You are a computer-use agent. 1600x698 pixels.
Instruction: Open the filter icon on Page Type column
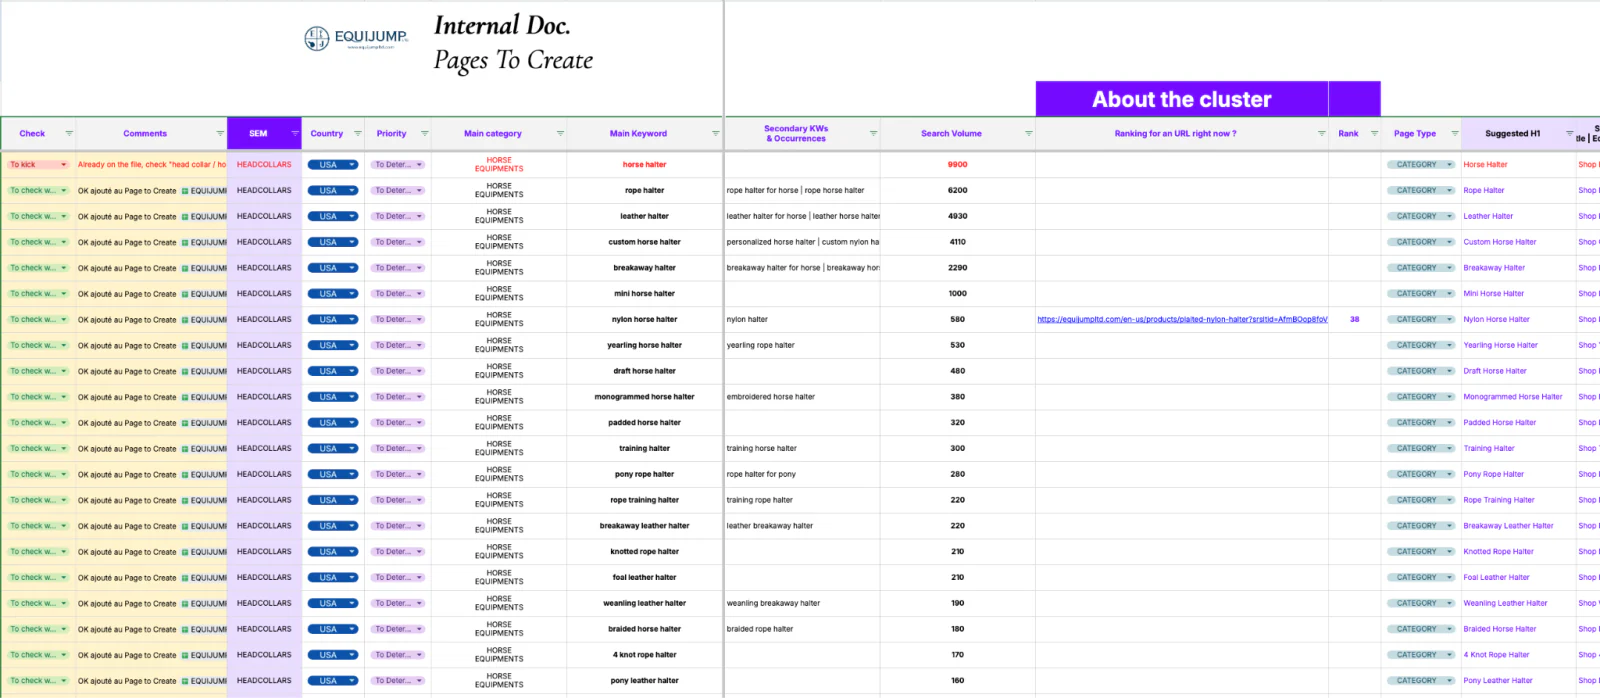1454,133
